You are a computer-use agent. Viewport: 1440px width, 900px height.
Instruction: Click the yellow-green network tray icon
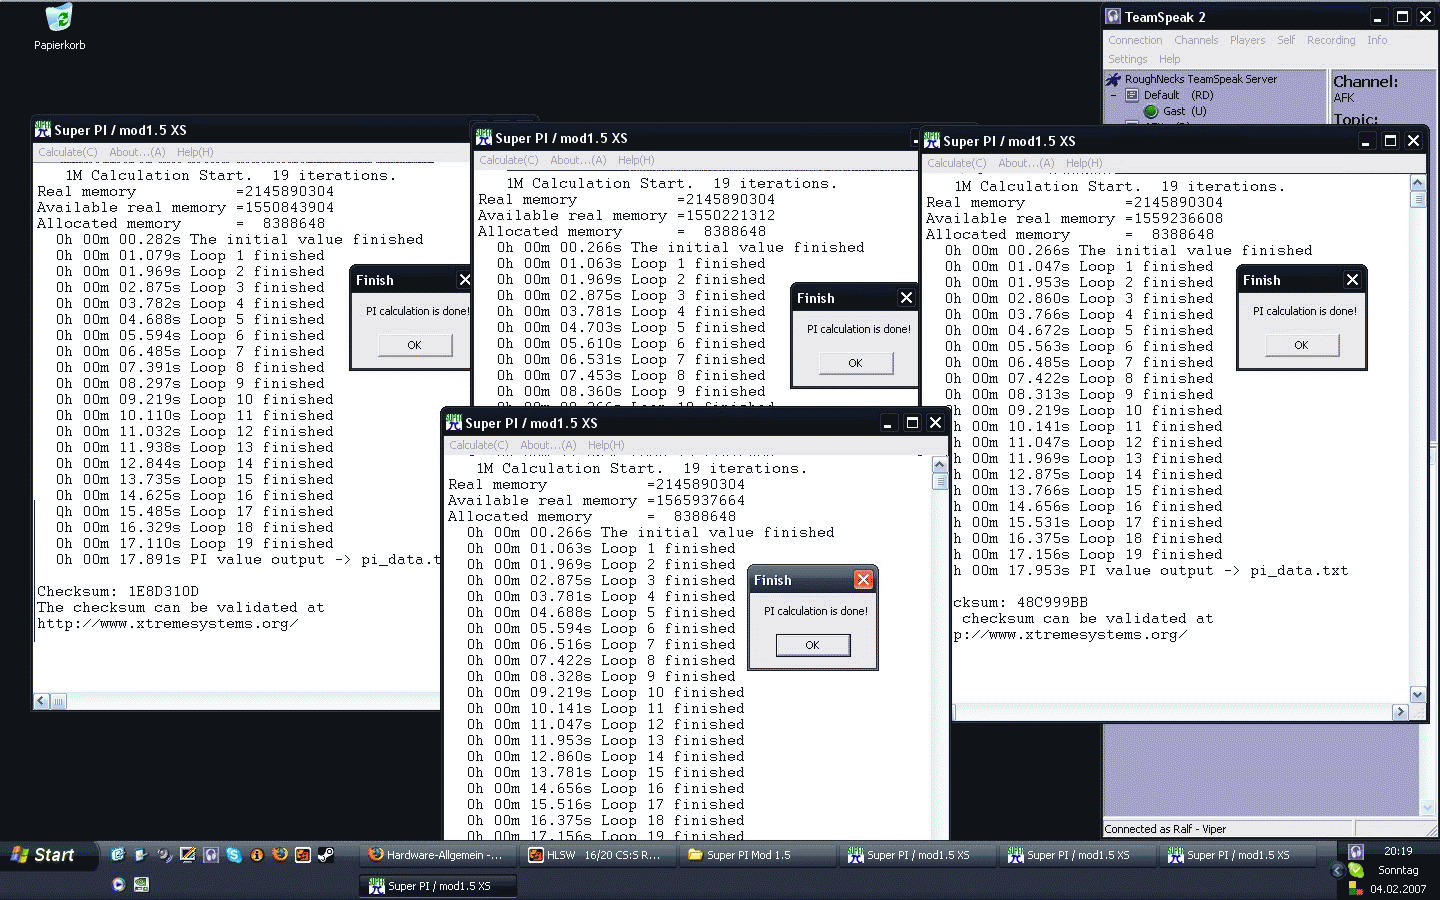(x=1356, y=888)
